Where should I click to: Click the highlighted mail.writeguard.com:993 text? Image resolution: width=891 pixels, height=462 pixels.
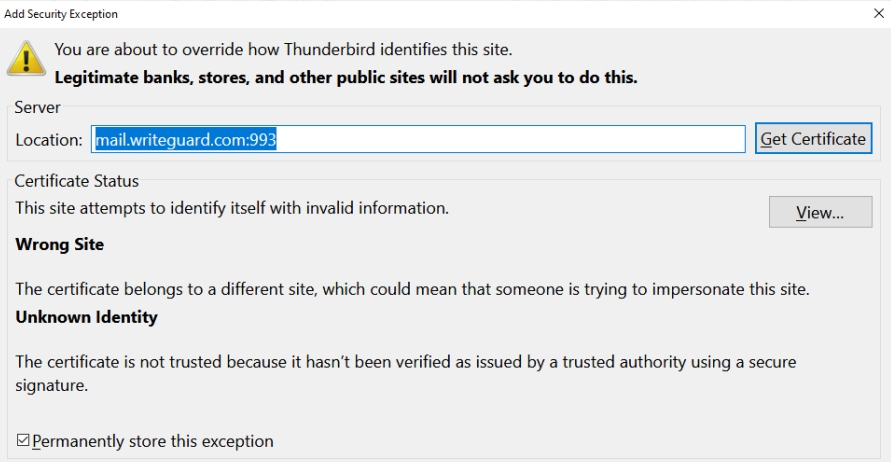pyautogui.click(x=185, y=140)
